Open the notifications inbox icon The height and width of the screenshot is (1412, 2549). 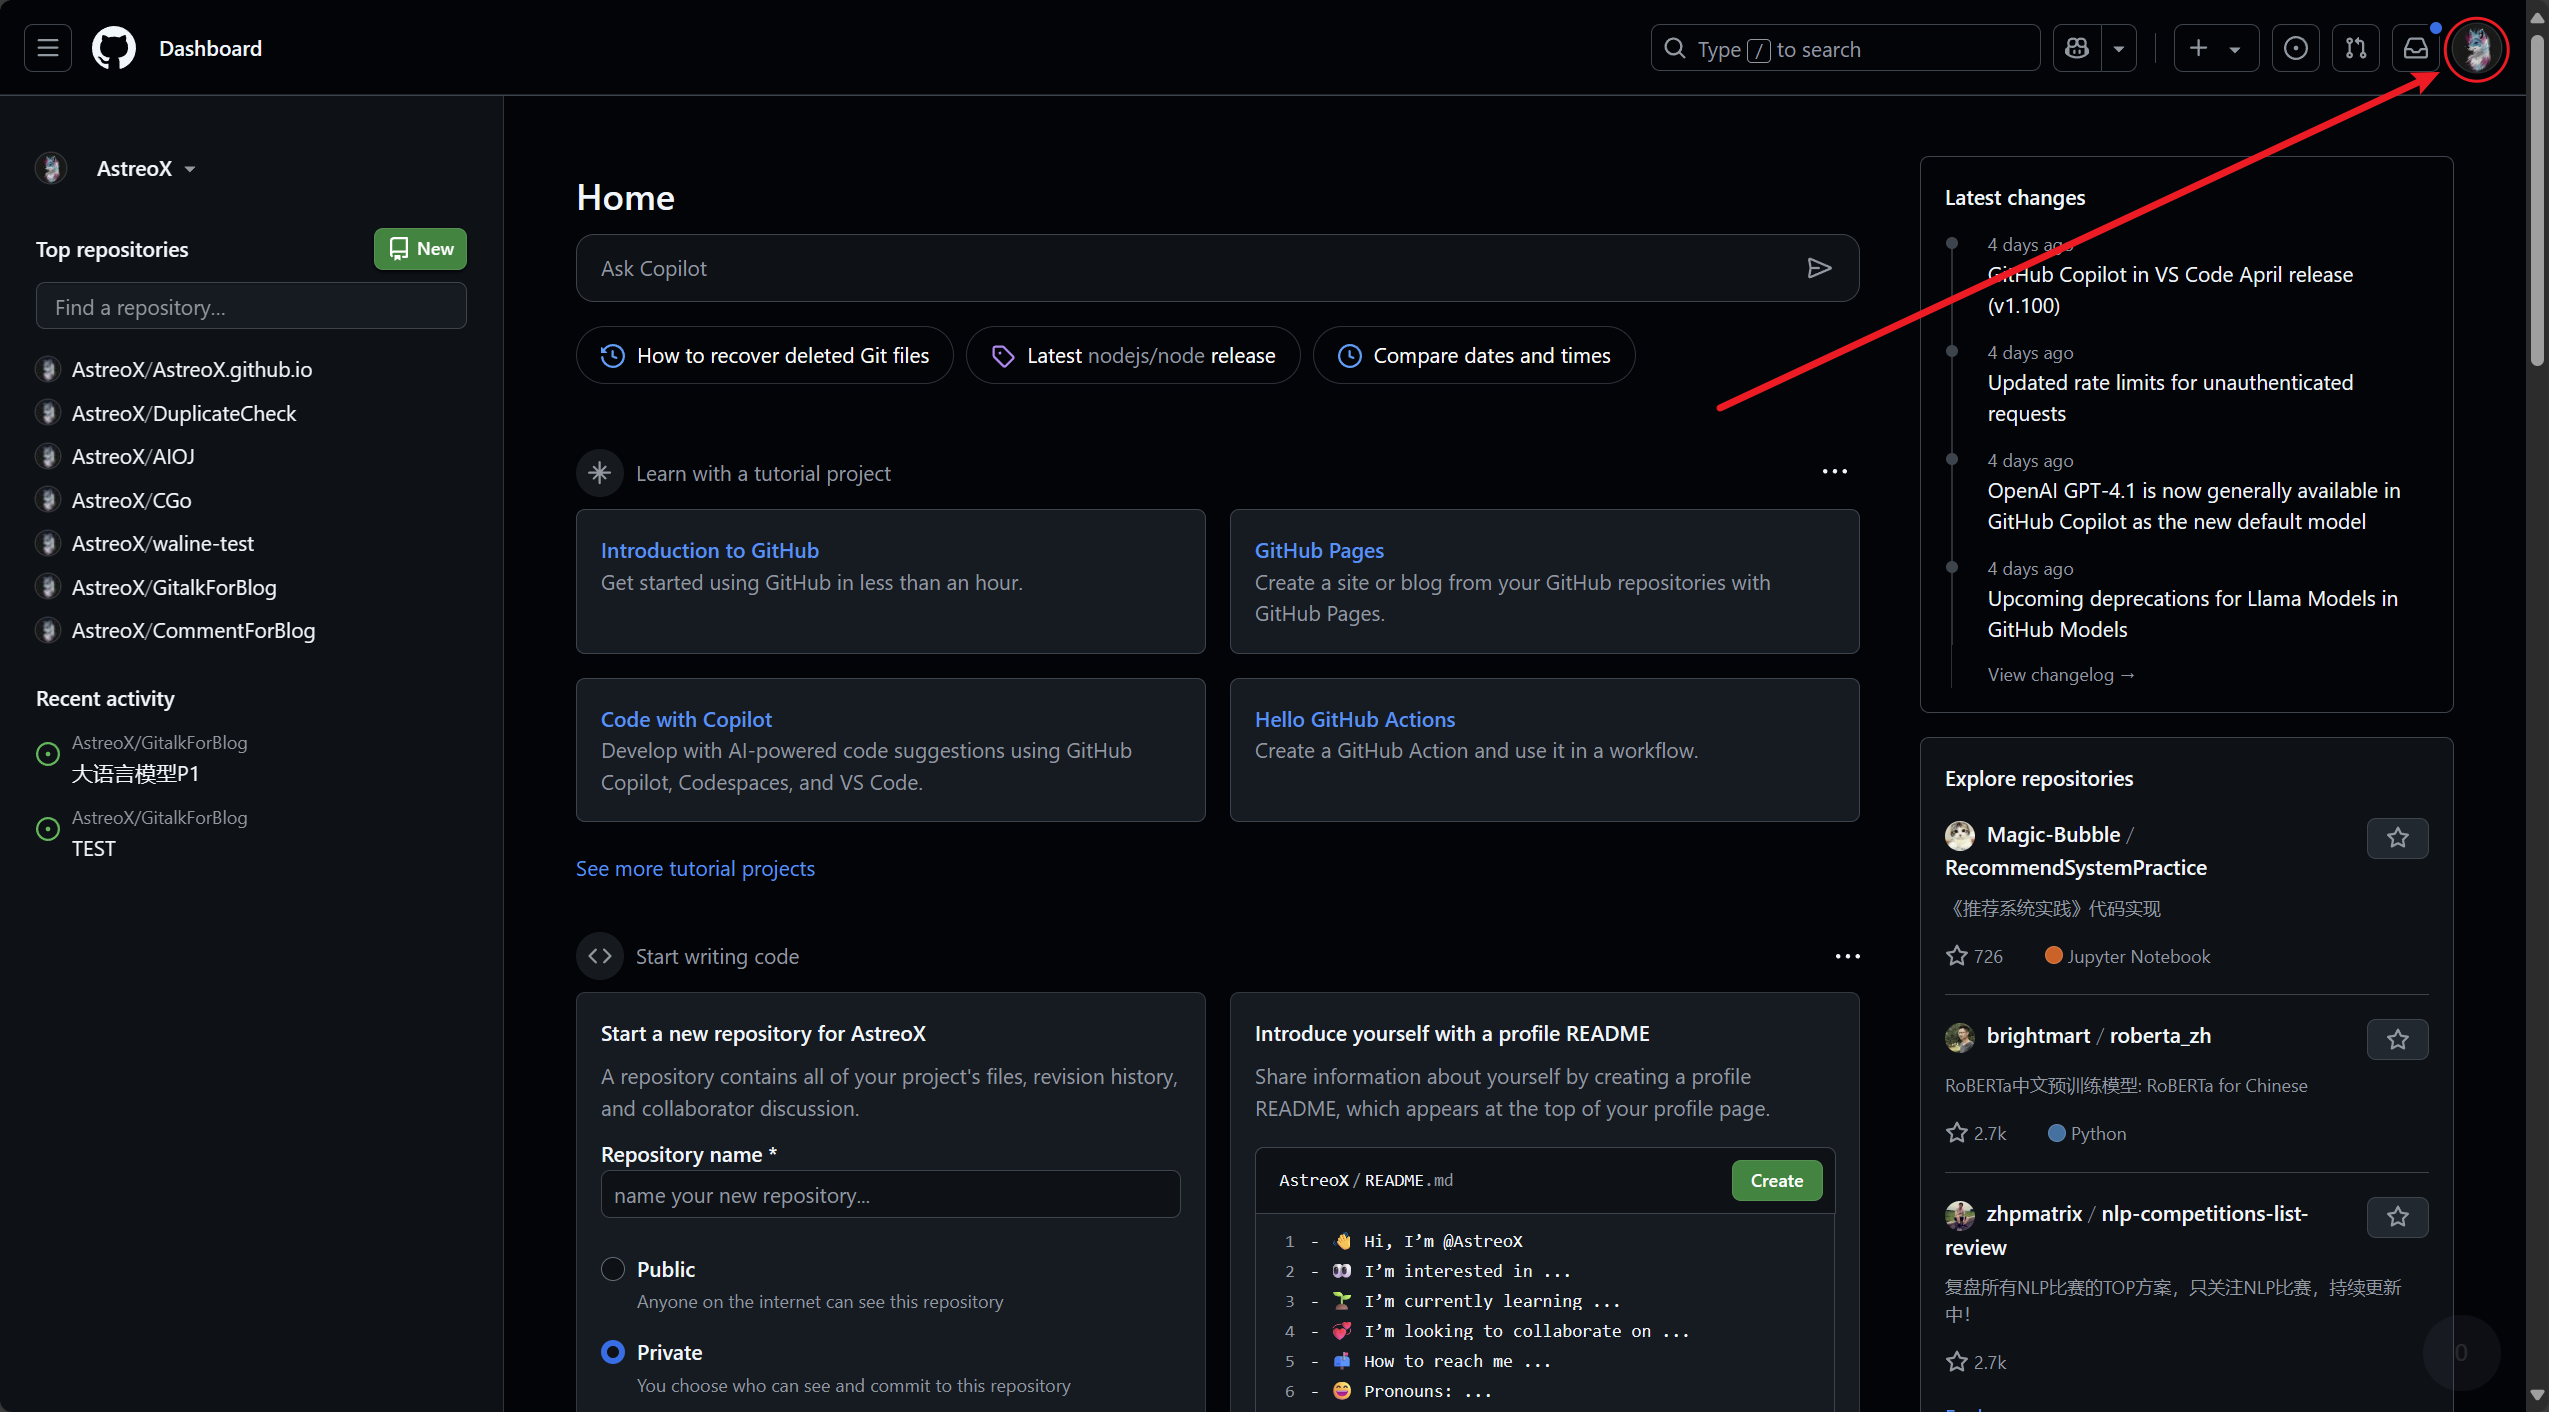click(2416, 48)
